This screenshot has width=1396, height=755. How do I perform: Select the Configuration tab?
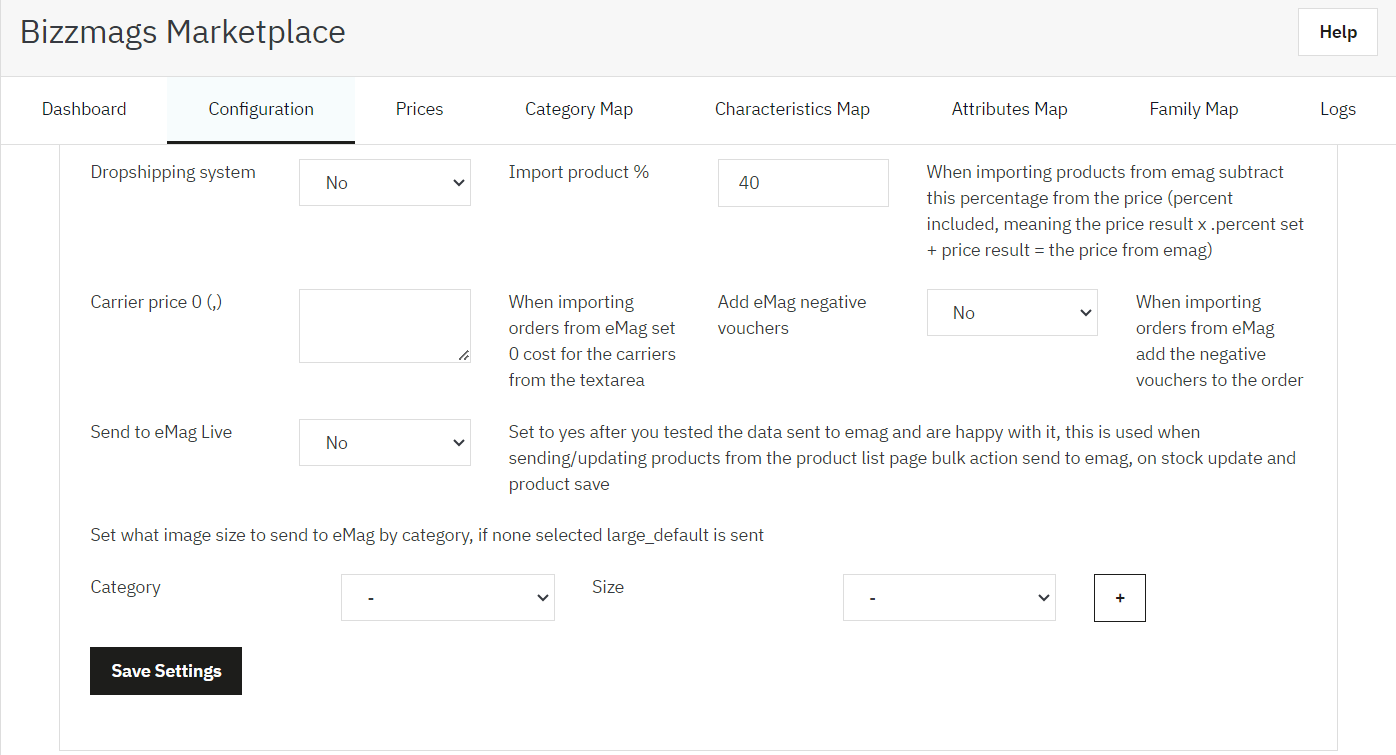(261, 109)
